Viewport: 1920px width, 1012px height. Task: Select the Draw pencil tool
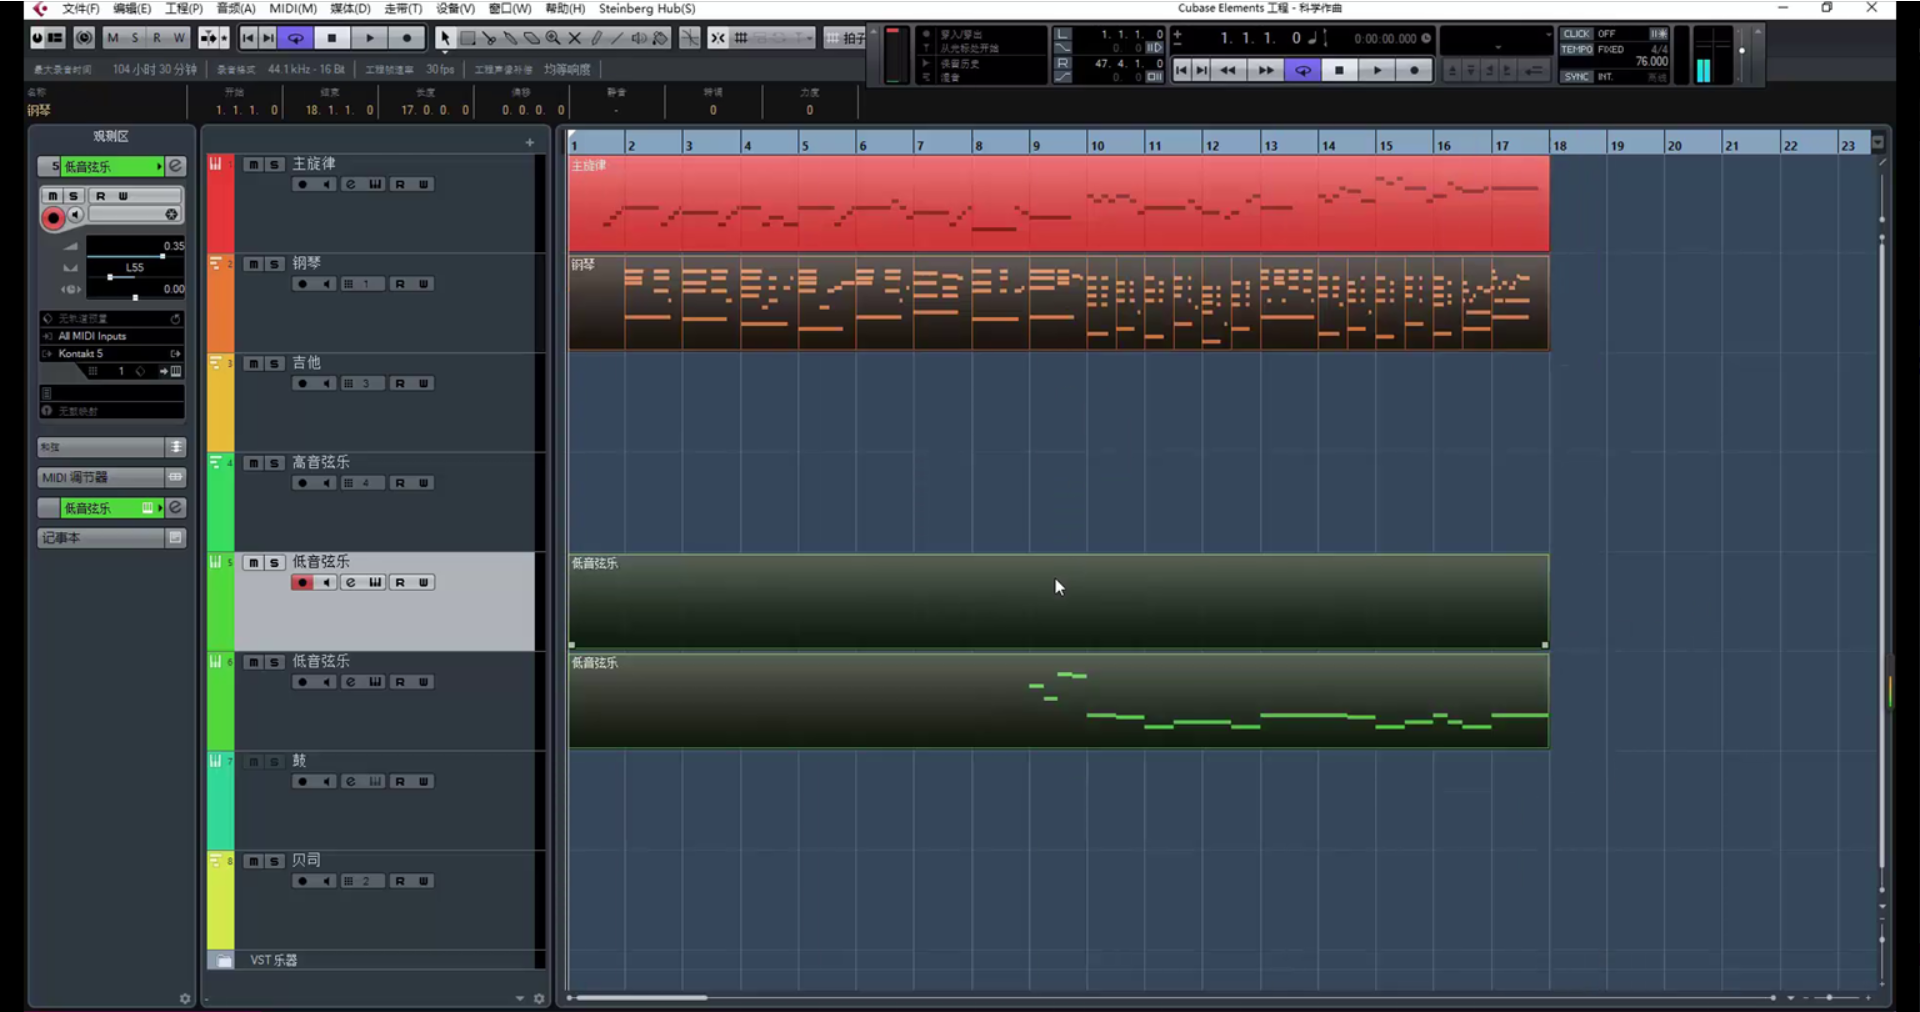coord(597,38)
